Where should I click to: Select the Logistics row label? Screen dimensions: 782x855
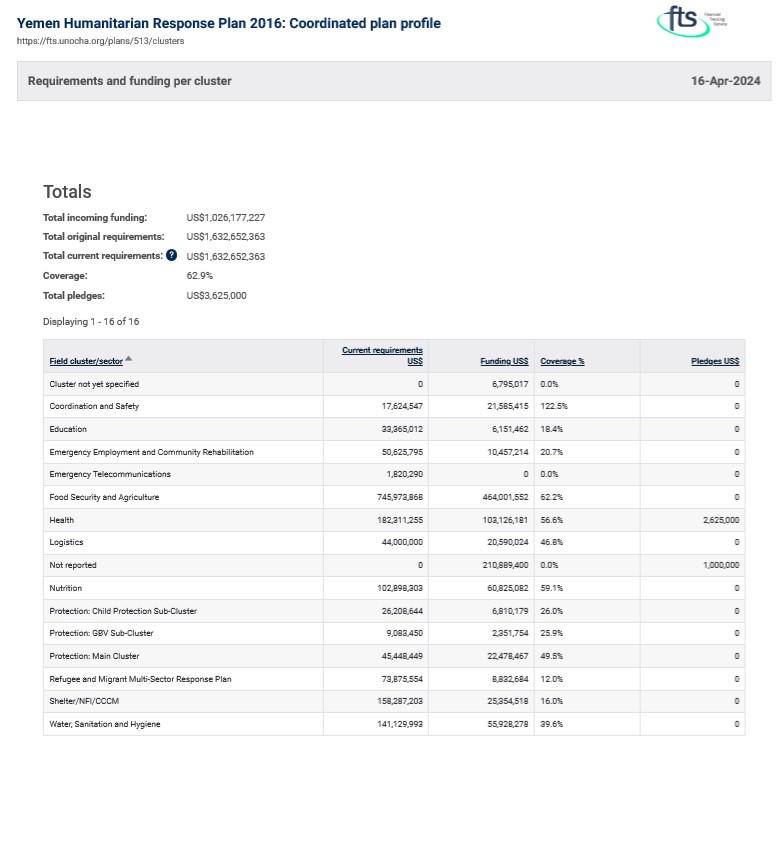(66, 543)
